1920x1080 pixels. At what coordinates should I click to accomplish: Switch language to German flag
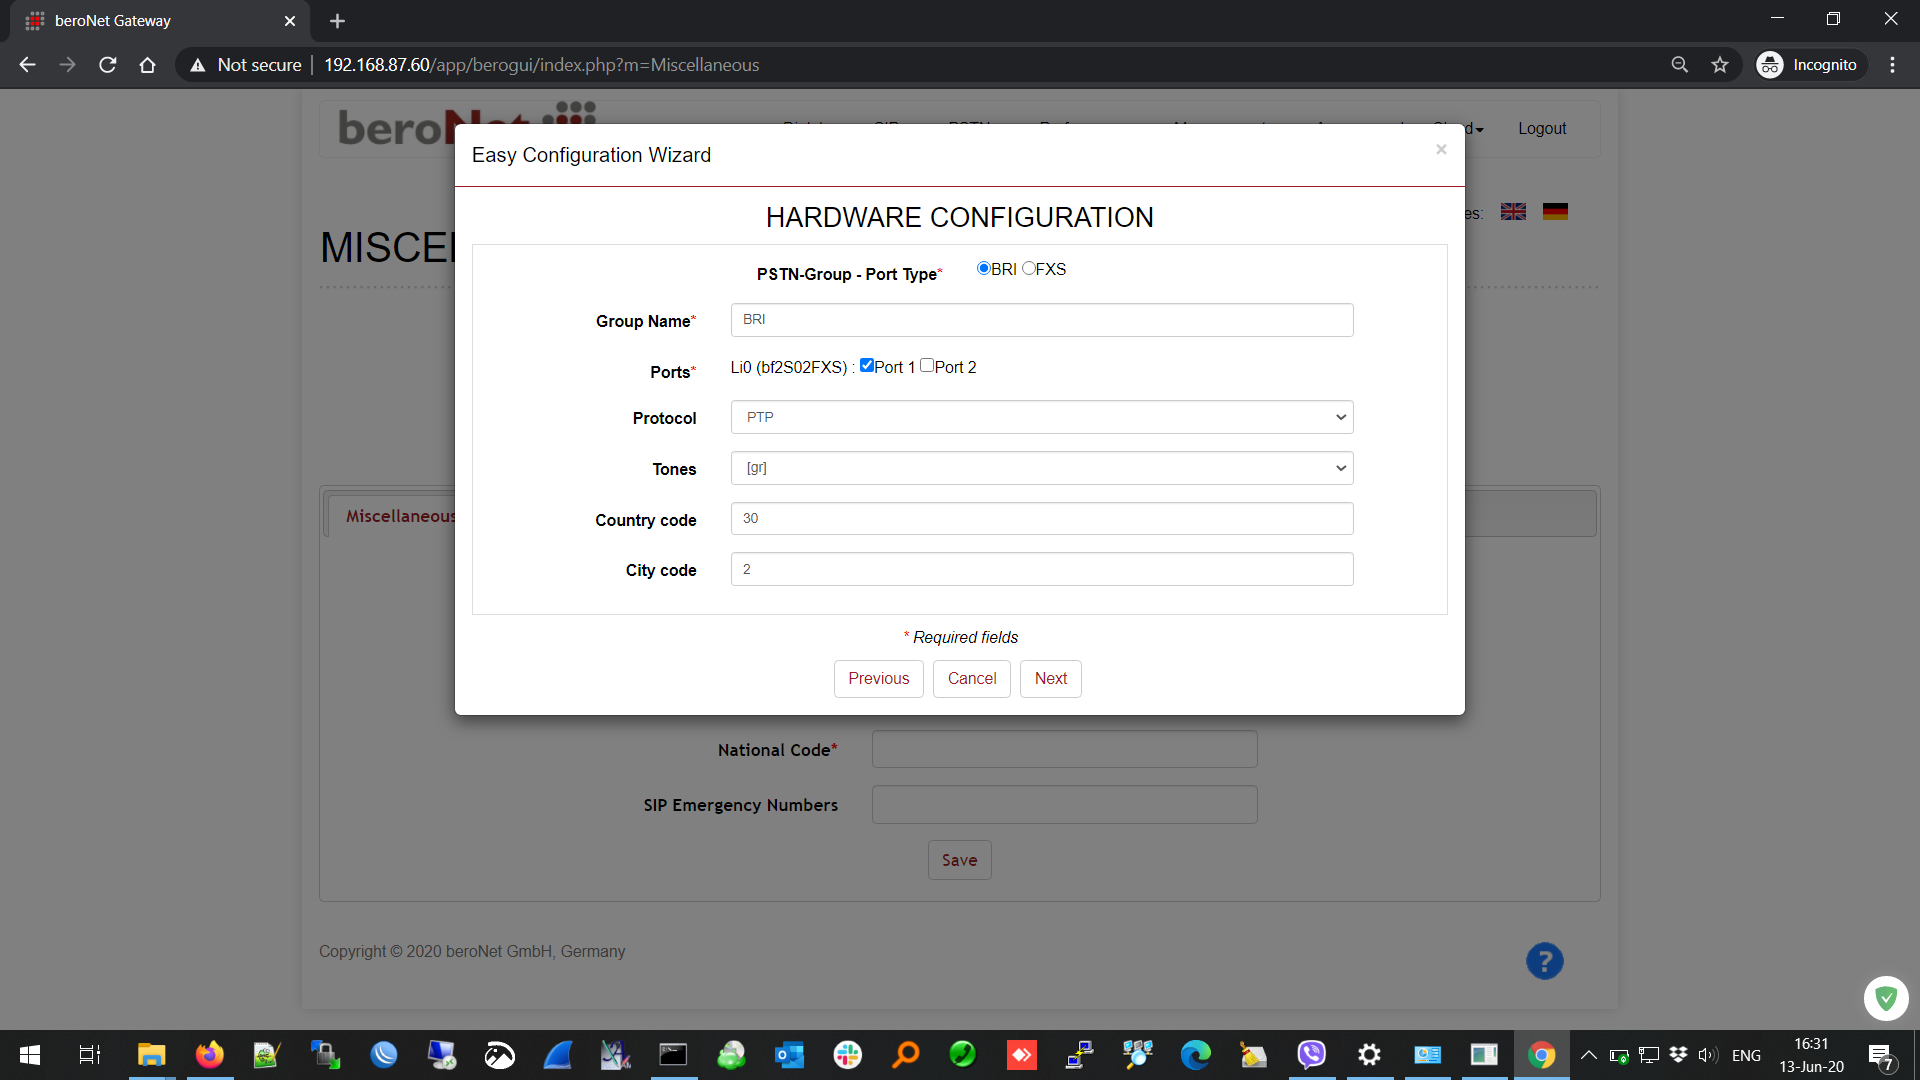click(1555, 212)
